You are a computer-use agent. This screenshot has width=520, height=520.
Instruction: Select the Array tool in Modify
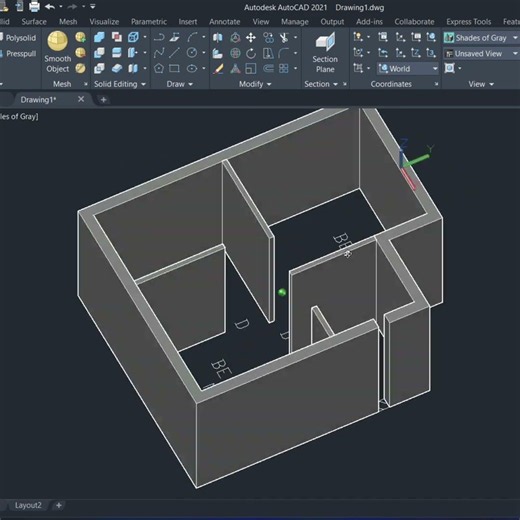coord(284,68)
